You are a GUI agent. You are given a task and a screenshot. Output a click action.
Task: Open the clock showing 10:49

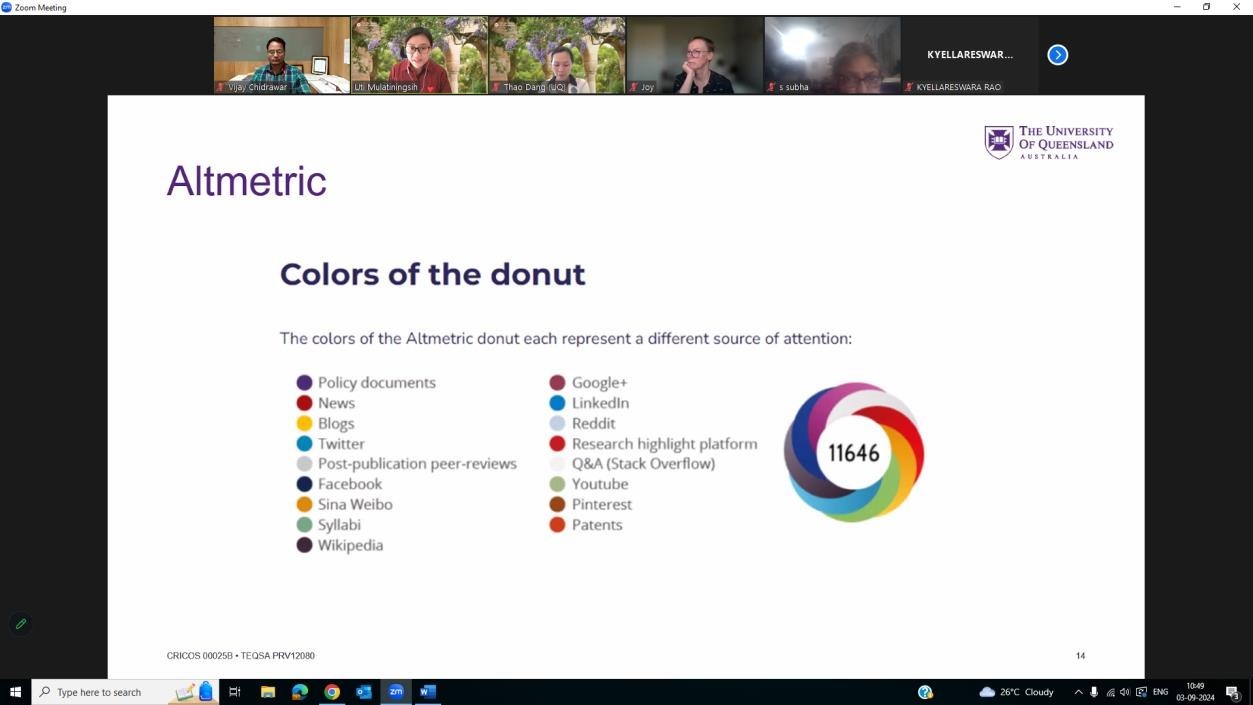point(1194,692)
